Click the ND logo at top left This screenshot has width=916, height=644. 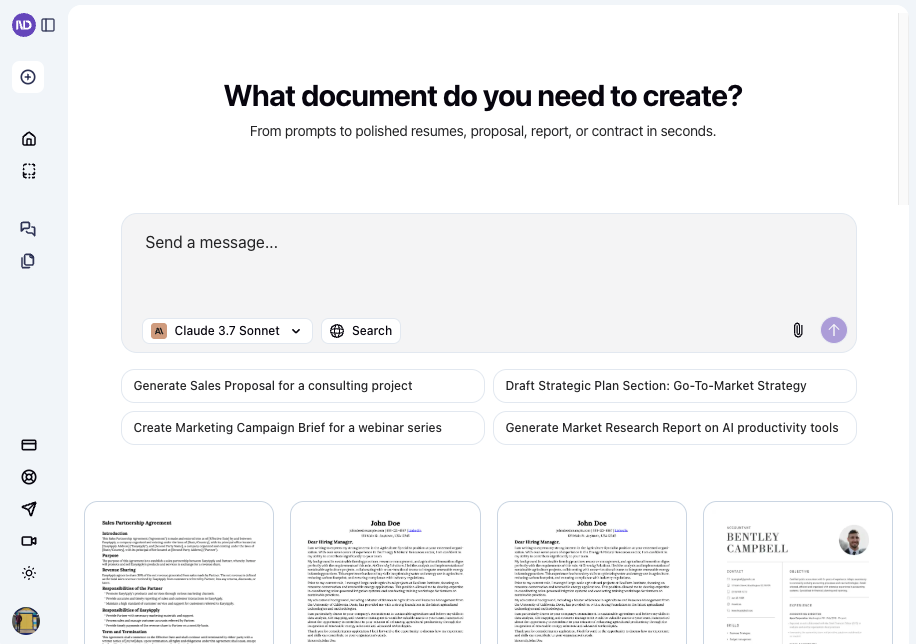point(23,25)
